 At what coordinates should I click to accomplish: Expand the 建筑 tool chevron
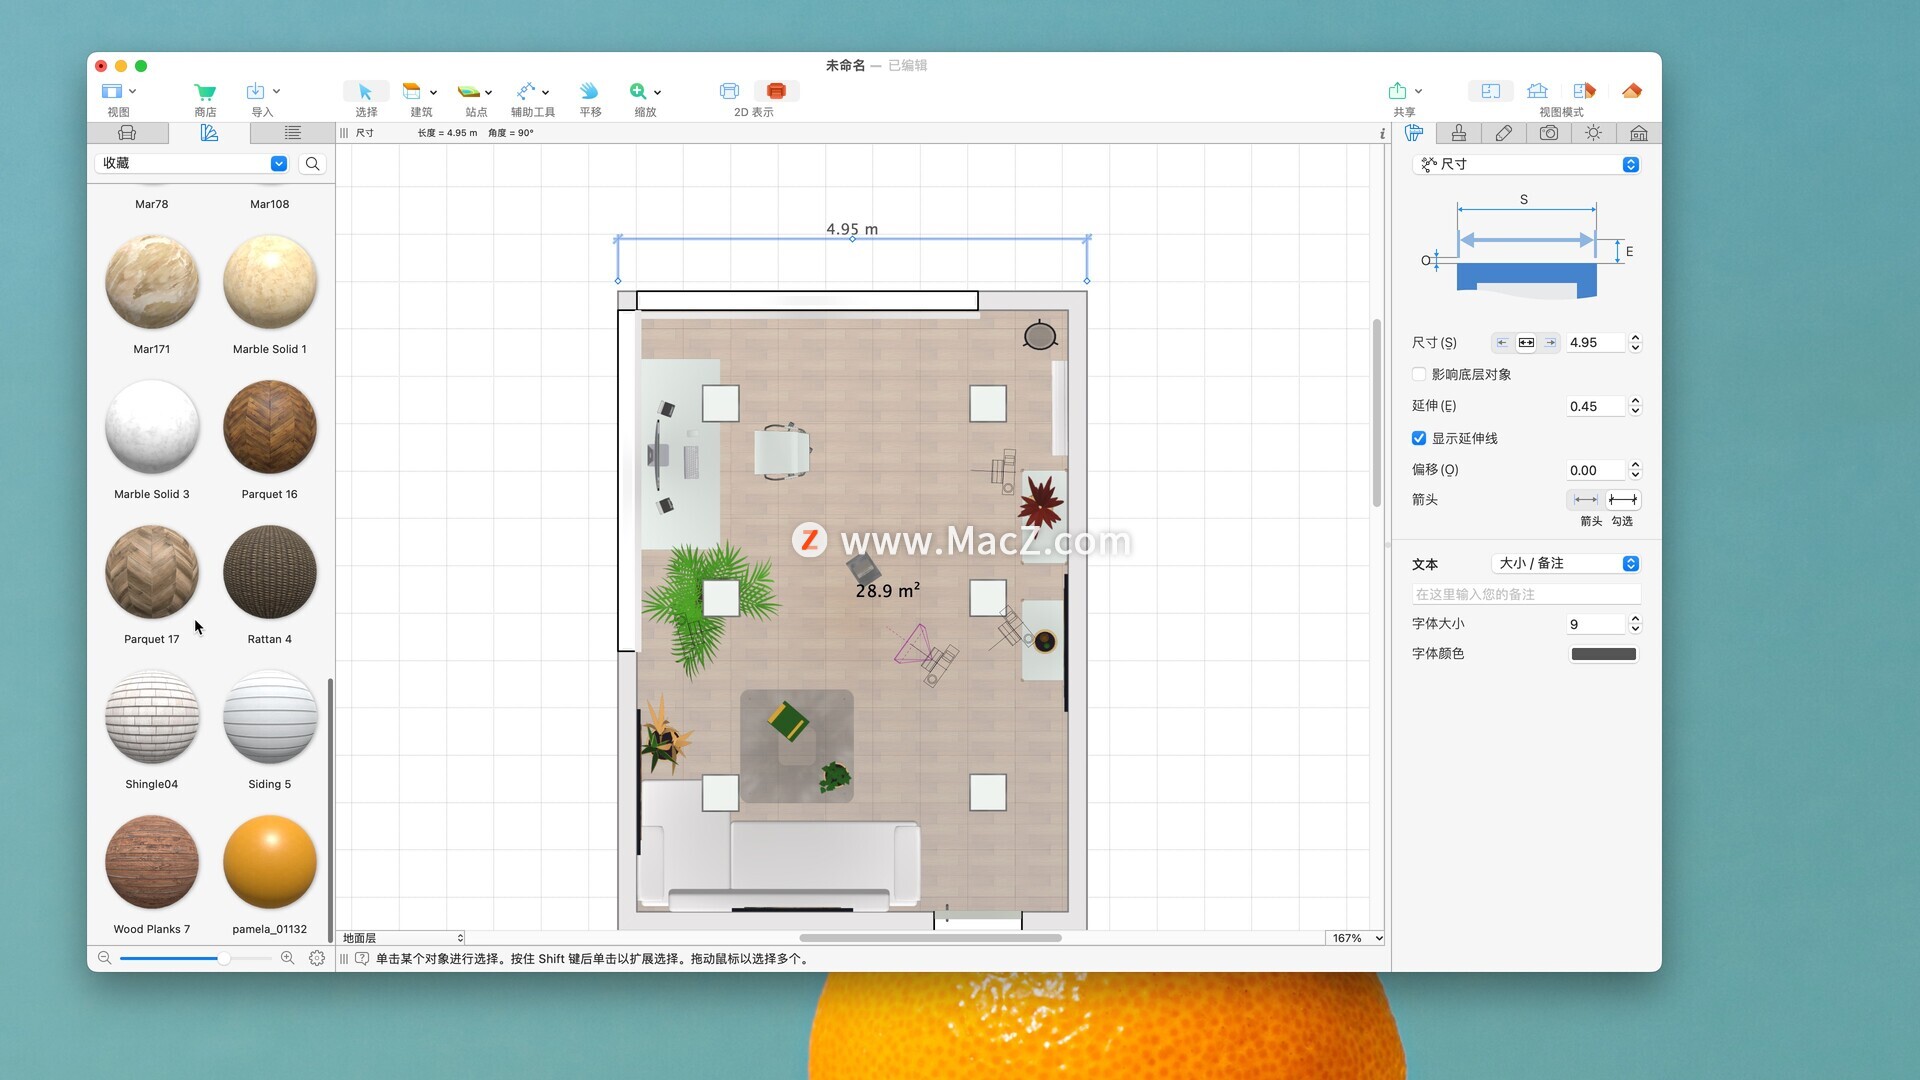(433, 92)
